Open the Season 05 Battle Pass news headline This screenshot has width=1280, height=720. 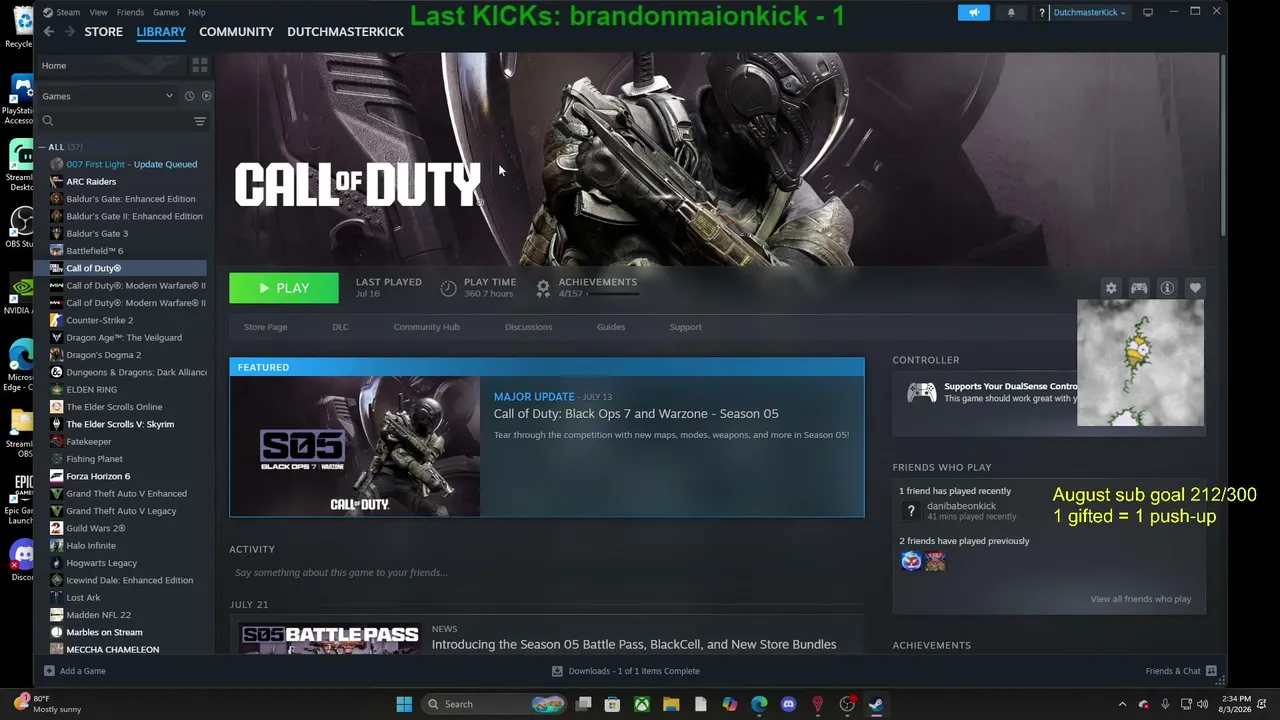[634, 644]
